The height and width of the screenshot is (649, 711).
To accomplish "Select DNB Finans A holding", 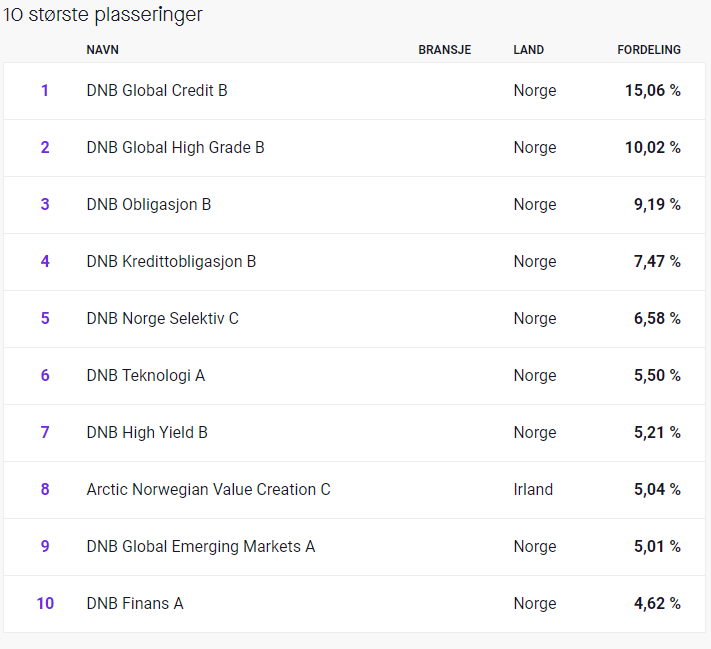I will 354,604.
